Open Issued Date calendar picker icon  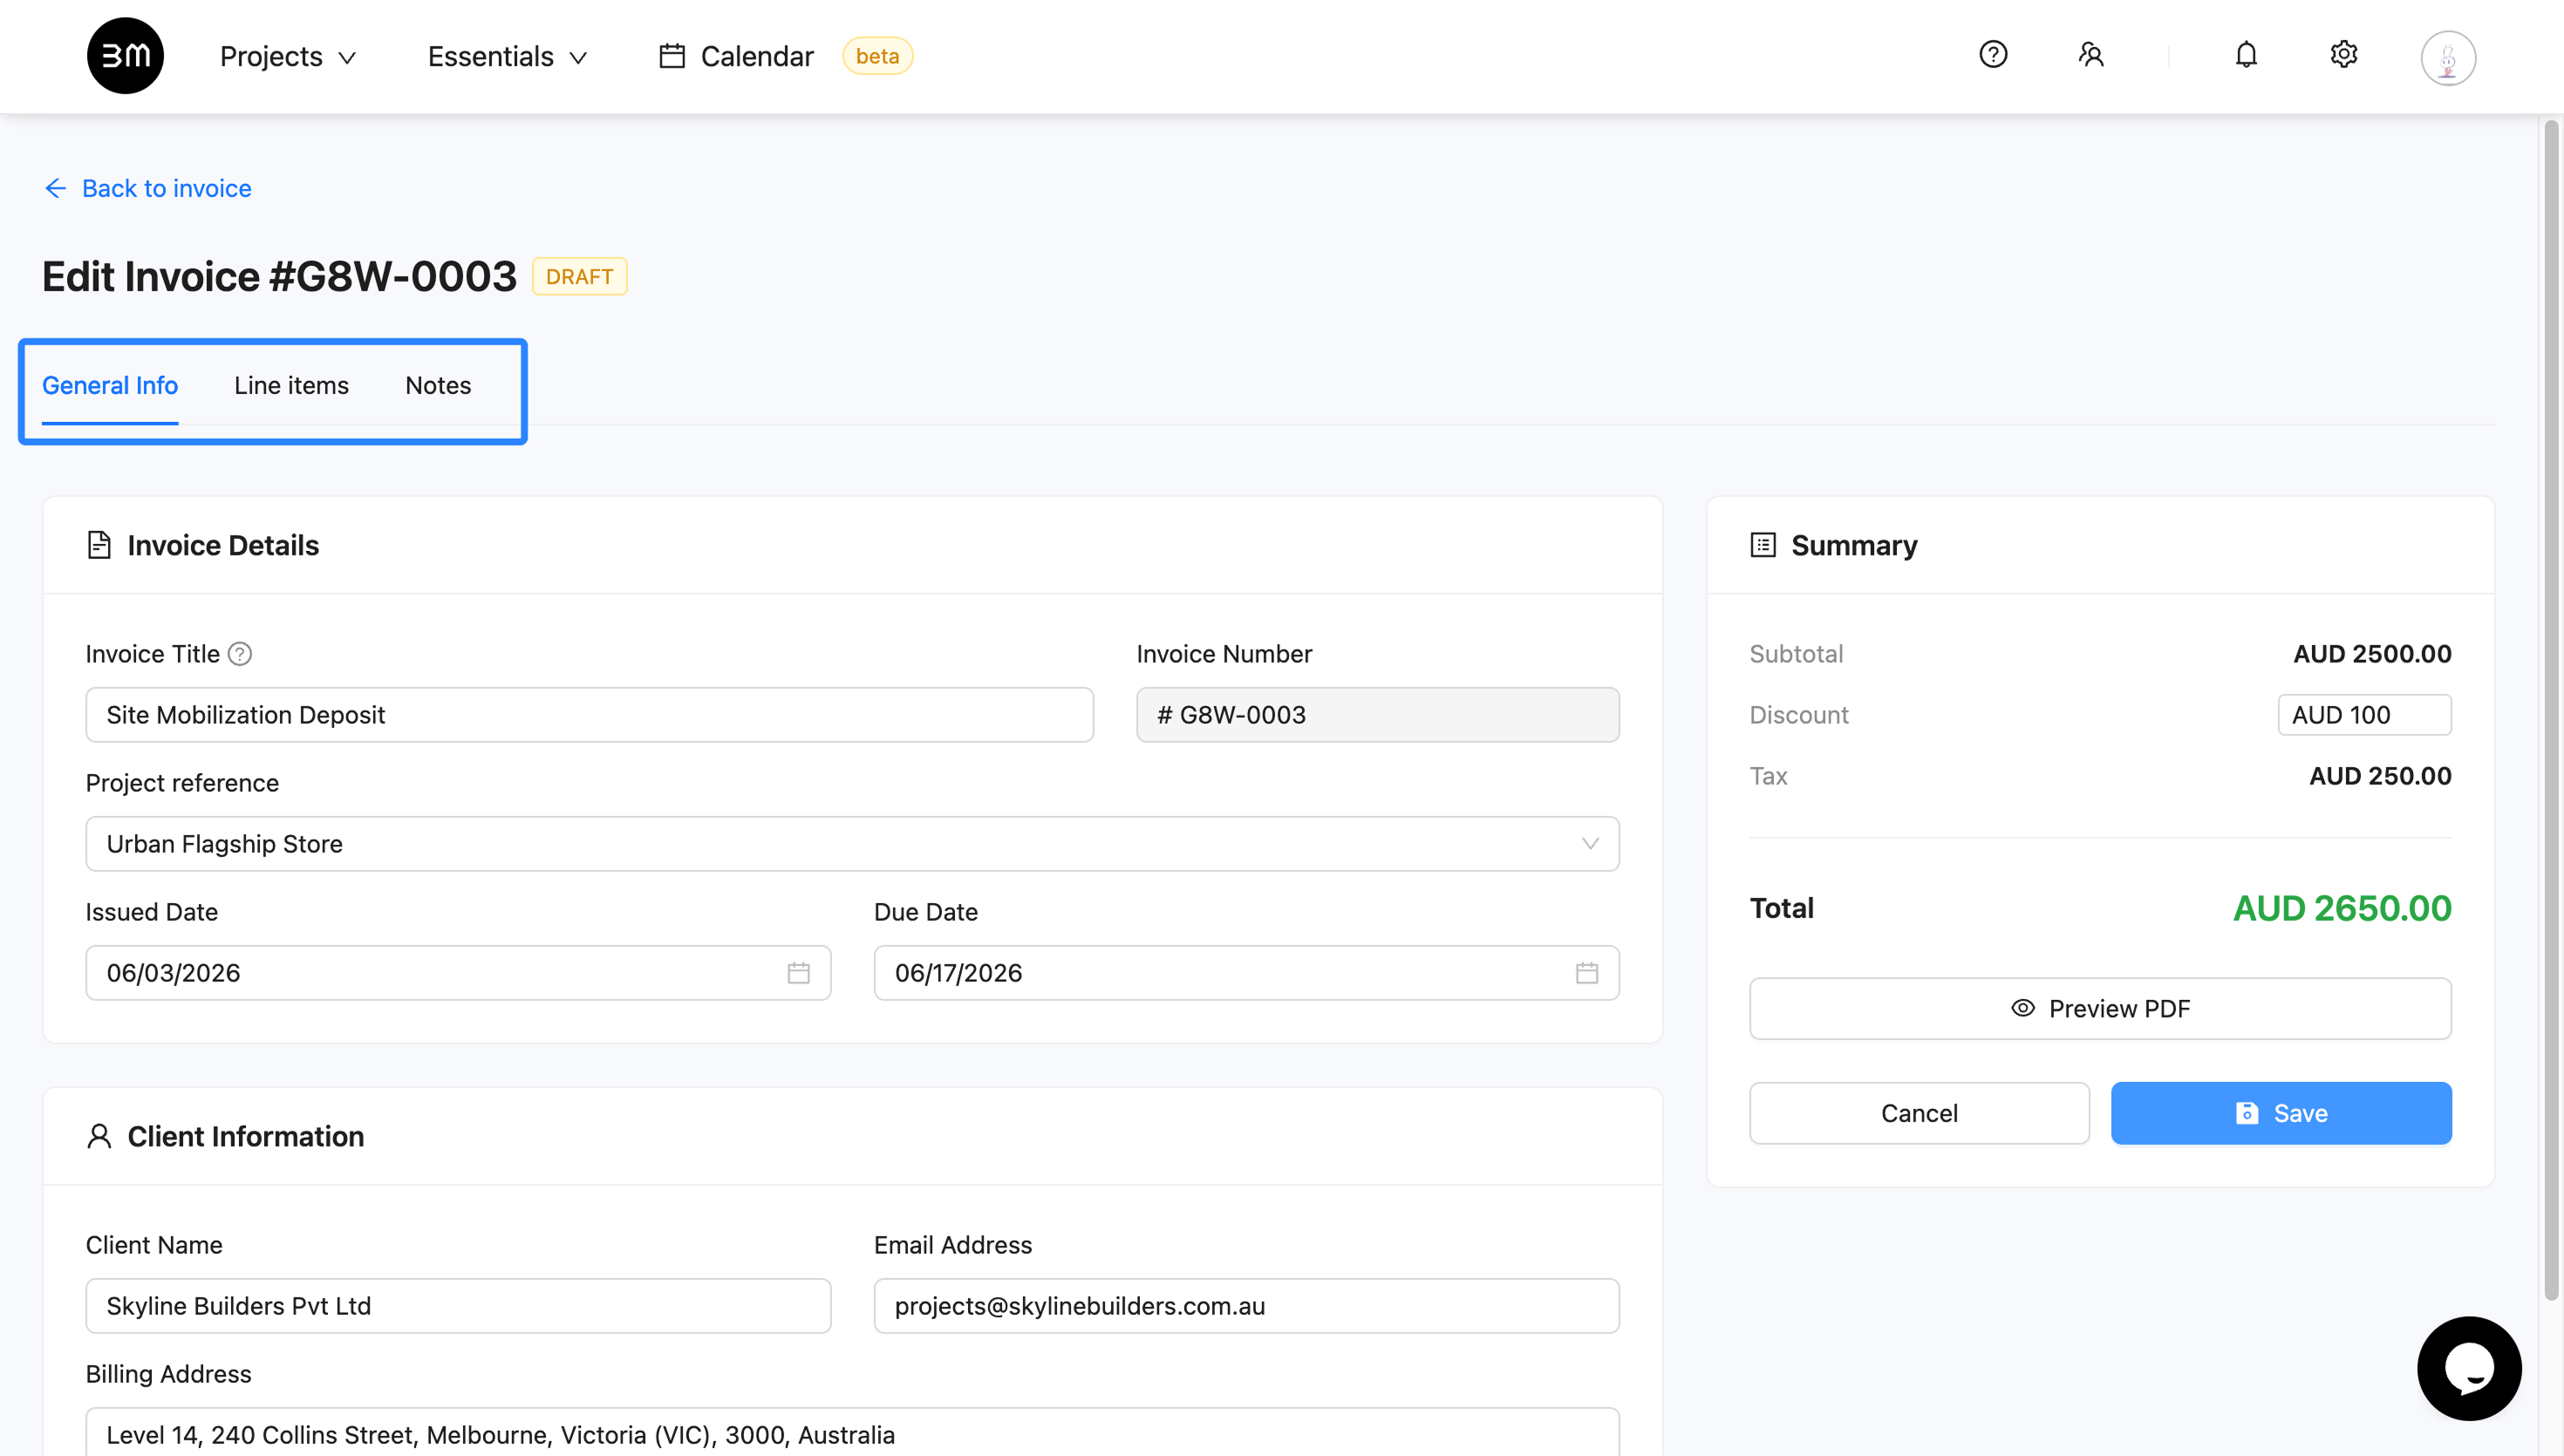(798, 973)
